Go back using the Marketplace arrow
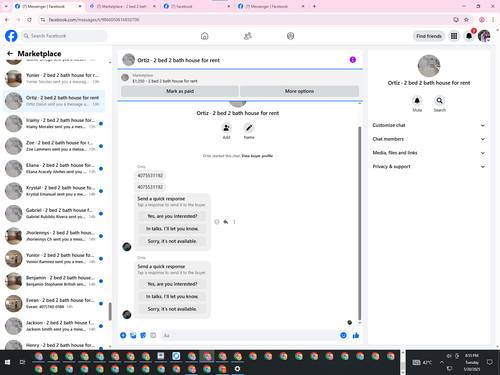The height and width of the screenshot is (375, 500). coord(10,53)
